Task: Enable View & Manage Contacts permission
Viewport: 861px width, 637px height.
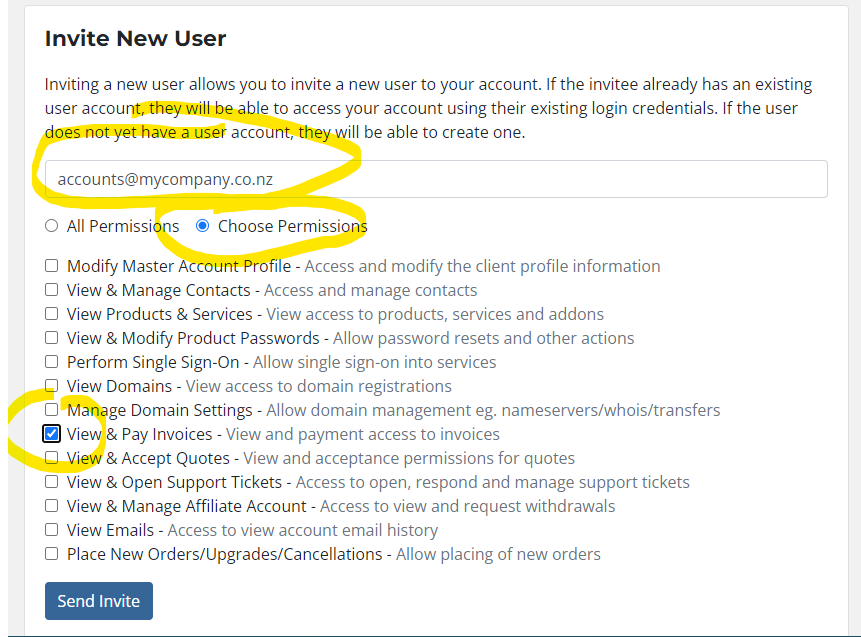Action: pyautogui.click(x=52, y=289)
